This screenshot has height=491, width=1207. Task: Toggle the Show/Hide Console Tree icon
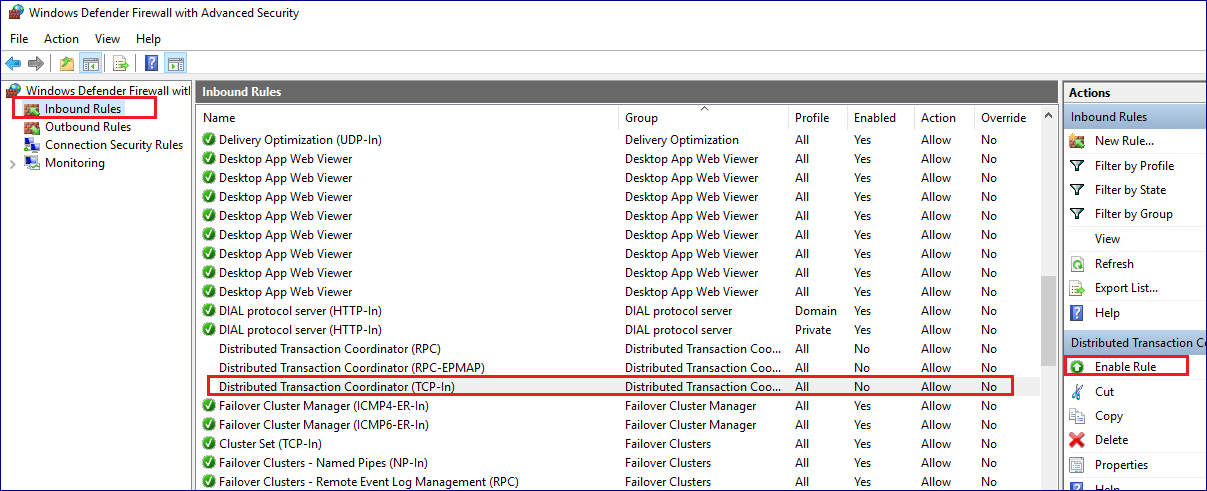[x=91, y=64]
